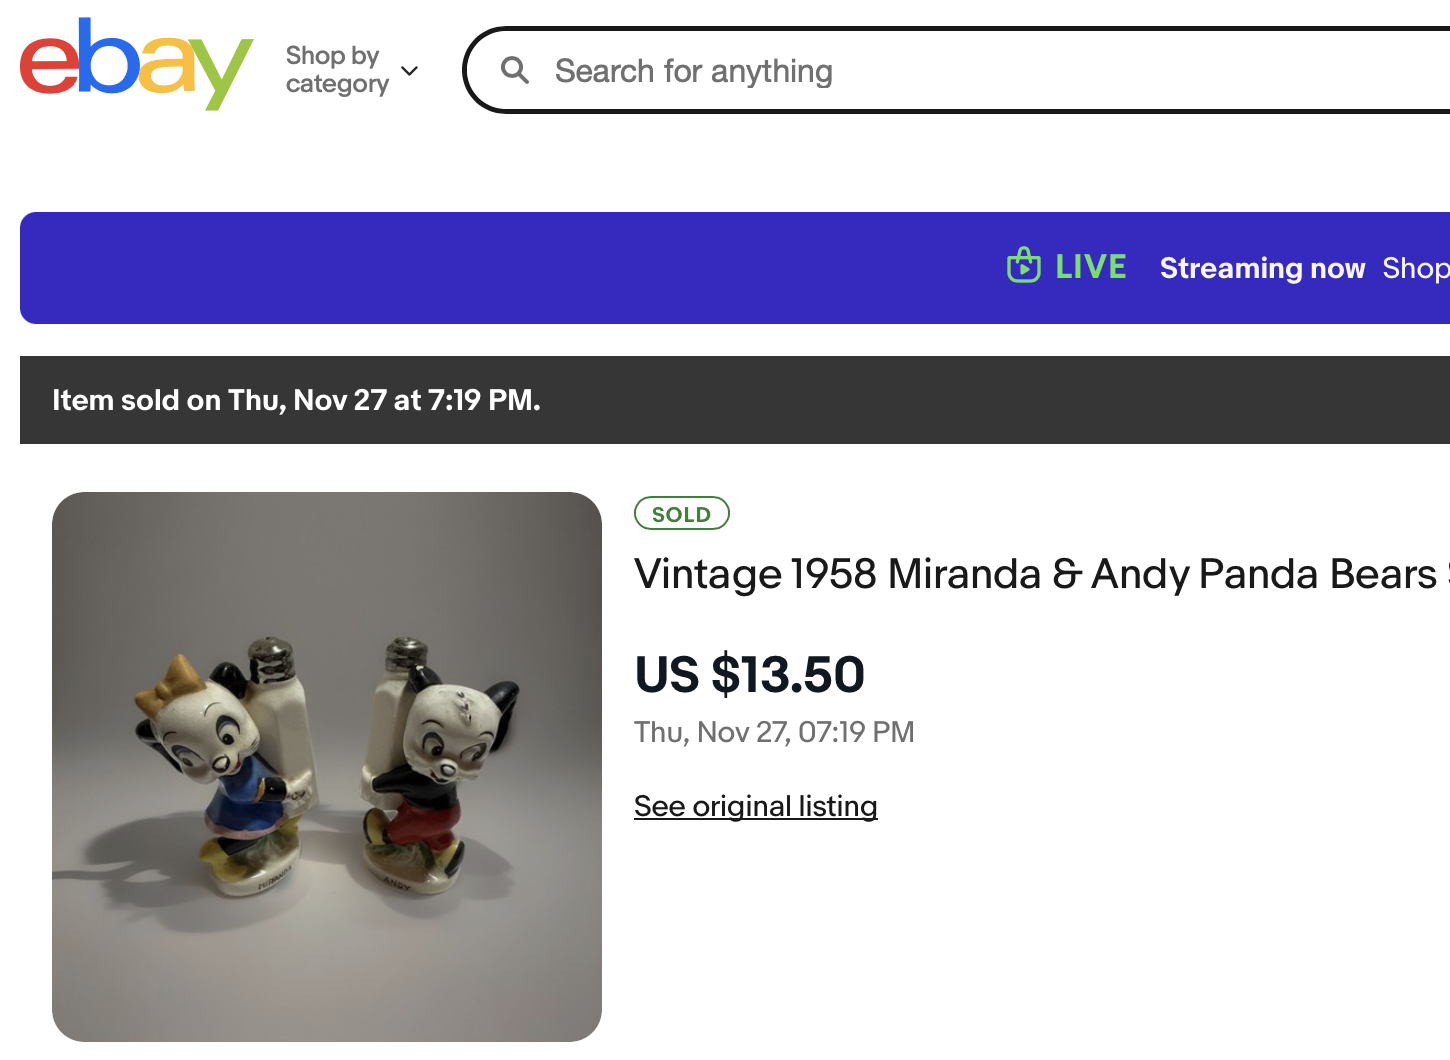Image resolution: width=1450 pixels, height=1060 pixels.
Task: Click the eBay Live shopping bag icon
Action: (x=1023, y=266)
